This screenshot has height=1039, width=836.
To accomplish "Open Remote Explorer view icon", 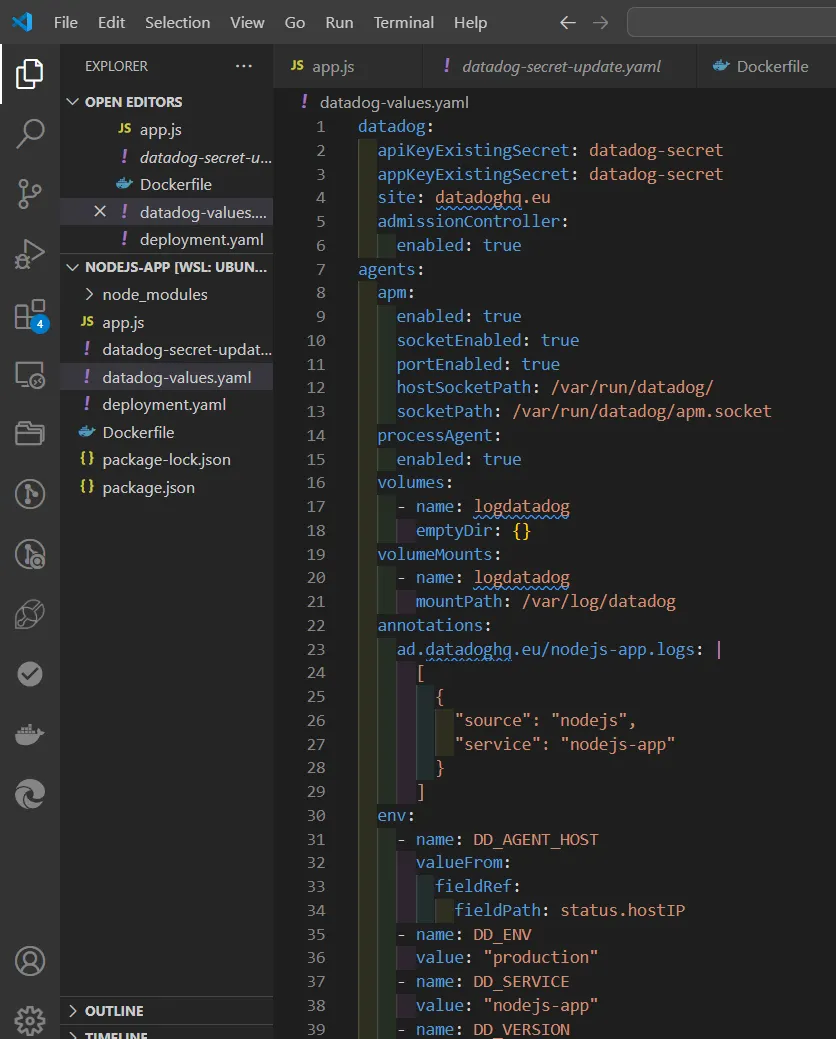I will coord(30,374).
